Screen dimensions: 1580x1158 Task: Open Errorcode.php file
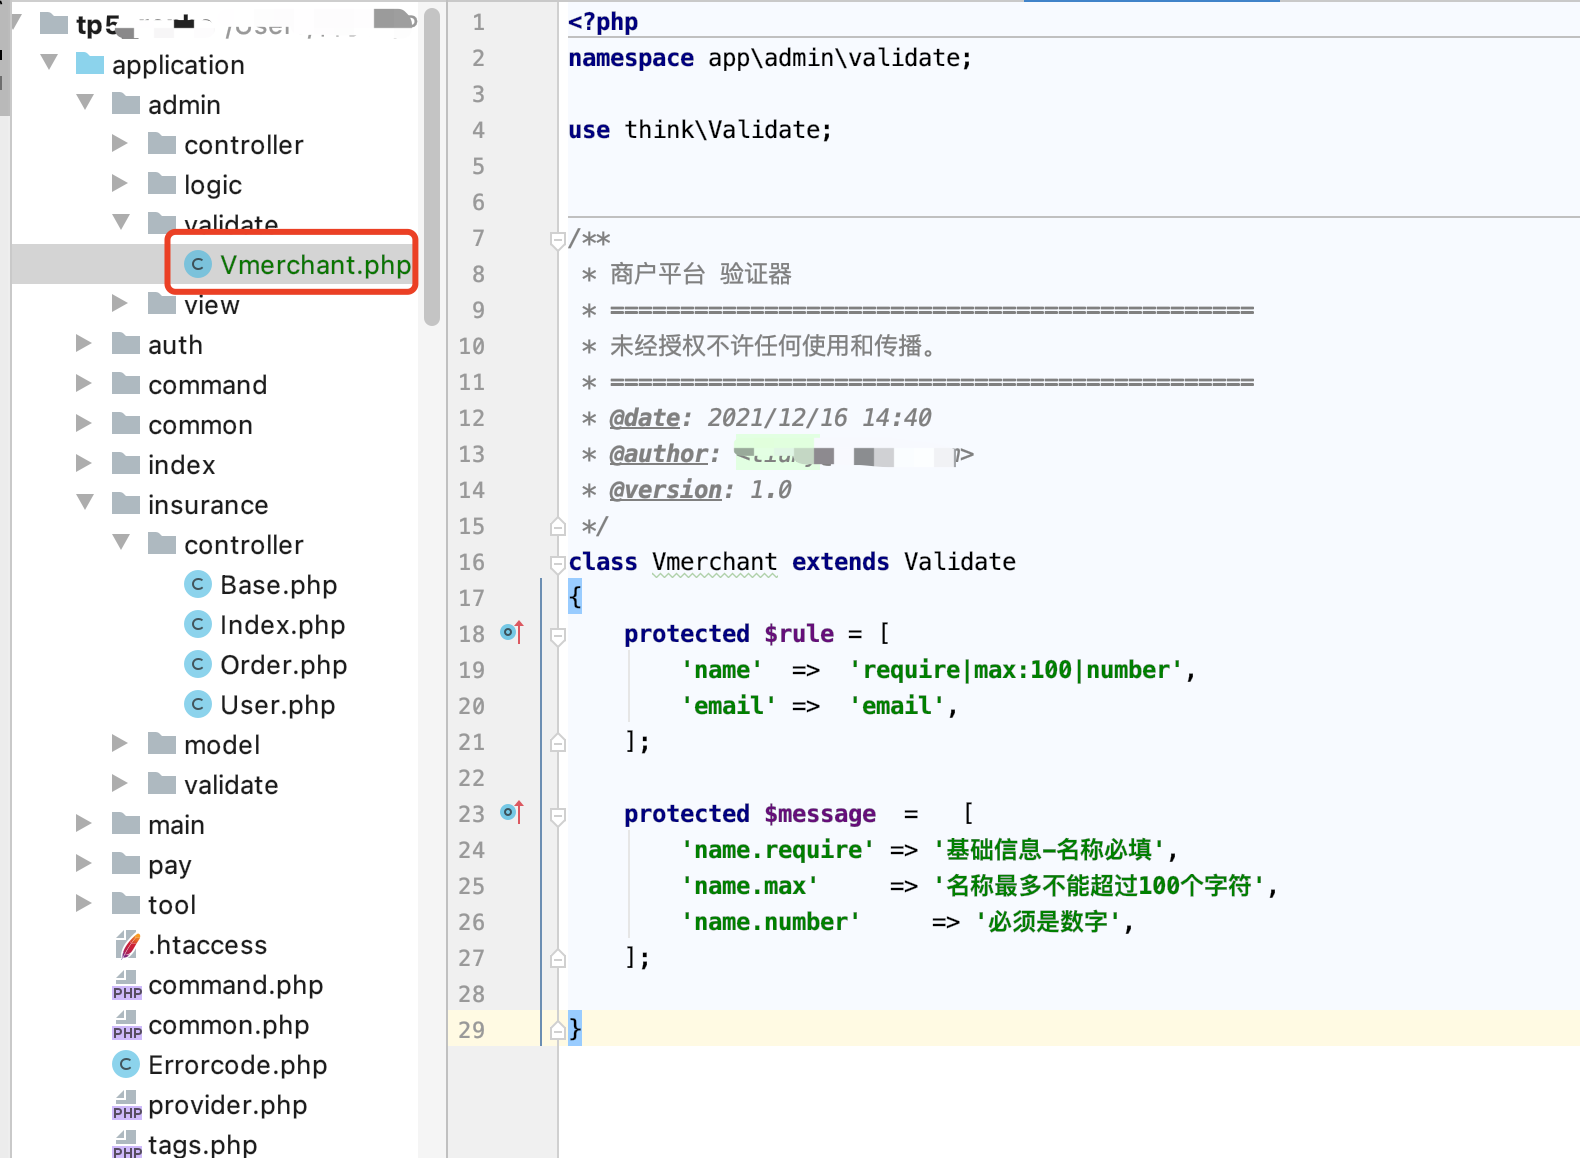click(237, 1065)
